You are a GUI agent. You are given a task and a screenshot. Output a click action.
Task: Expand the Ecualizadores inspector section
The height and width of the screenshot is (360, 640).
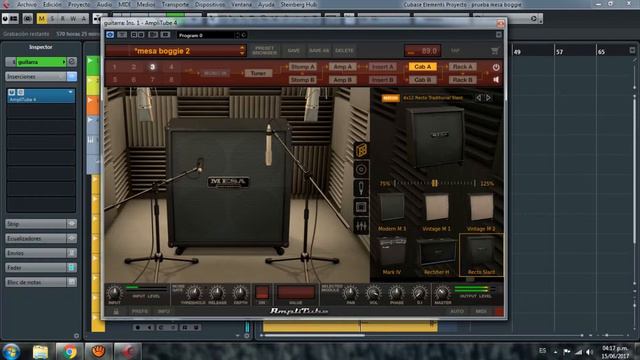point(40,238)
